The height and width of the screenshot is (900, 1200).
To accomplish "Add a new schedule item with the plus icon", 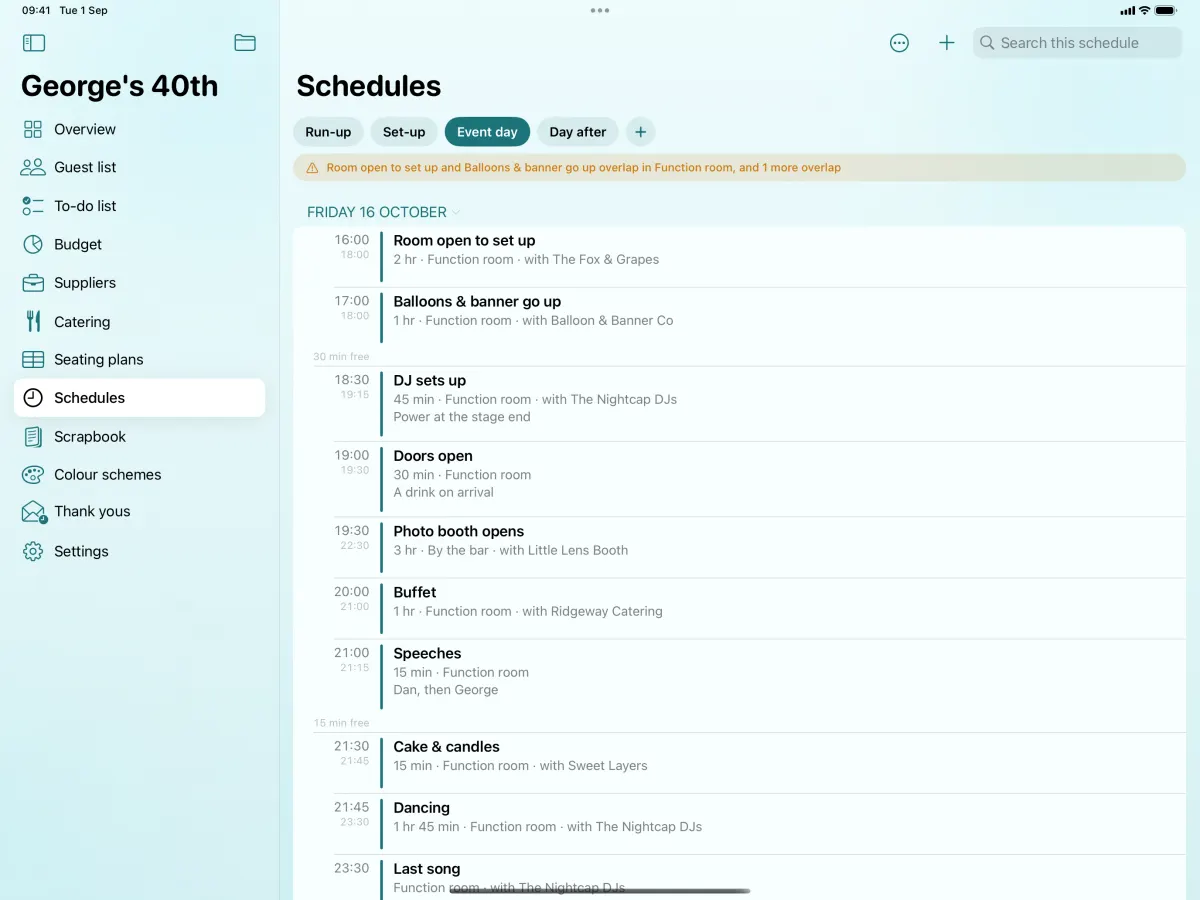I will point(946,43).
